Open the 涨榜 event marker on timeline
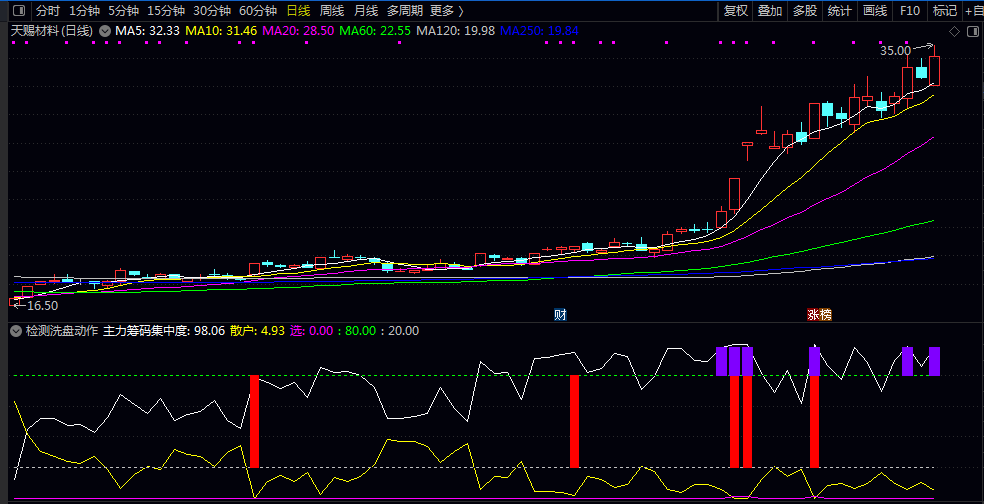 click(819, 315)
